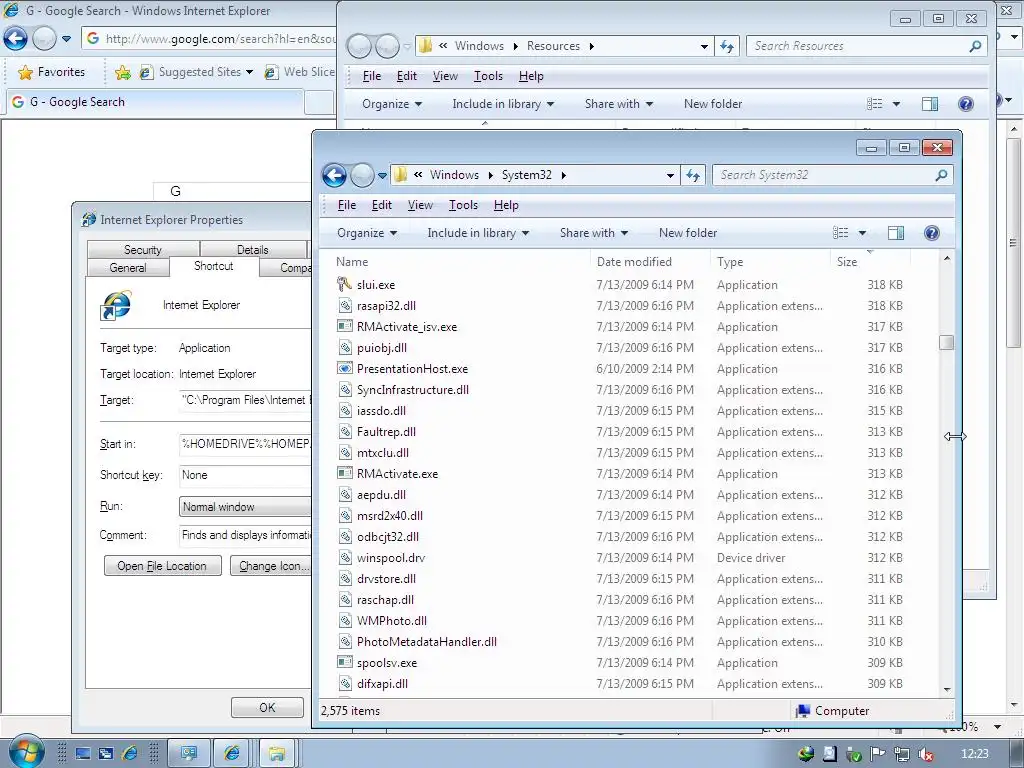Click the network tray icon
This screenshot has width=1024, height=768.
[901, 754]
